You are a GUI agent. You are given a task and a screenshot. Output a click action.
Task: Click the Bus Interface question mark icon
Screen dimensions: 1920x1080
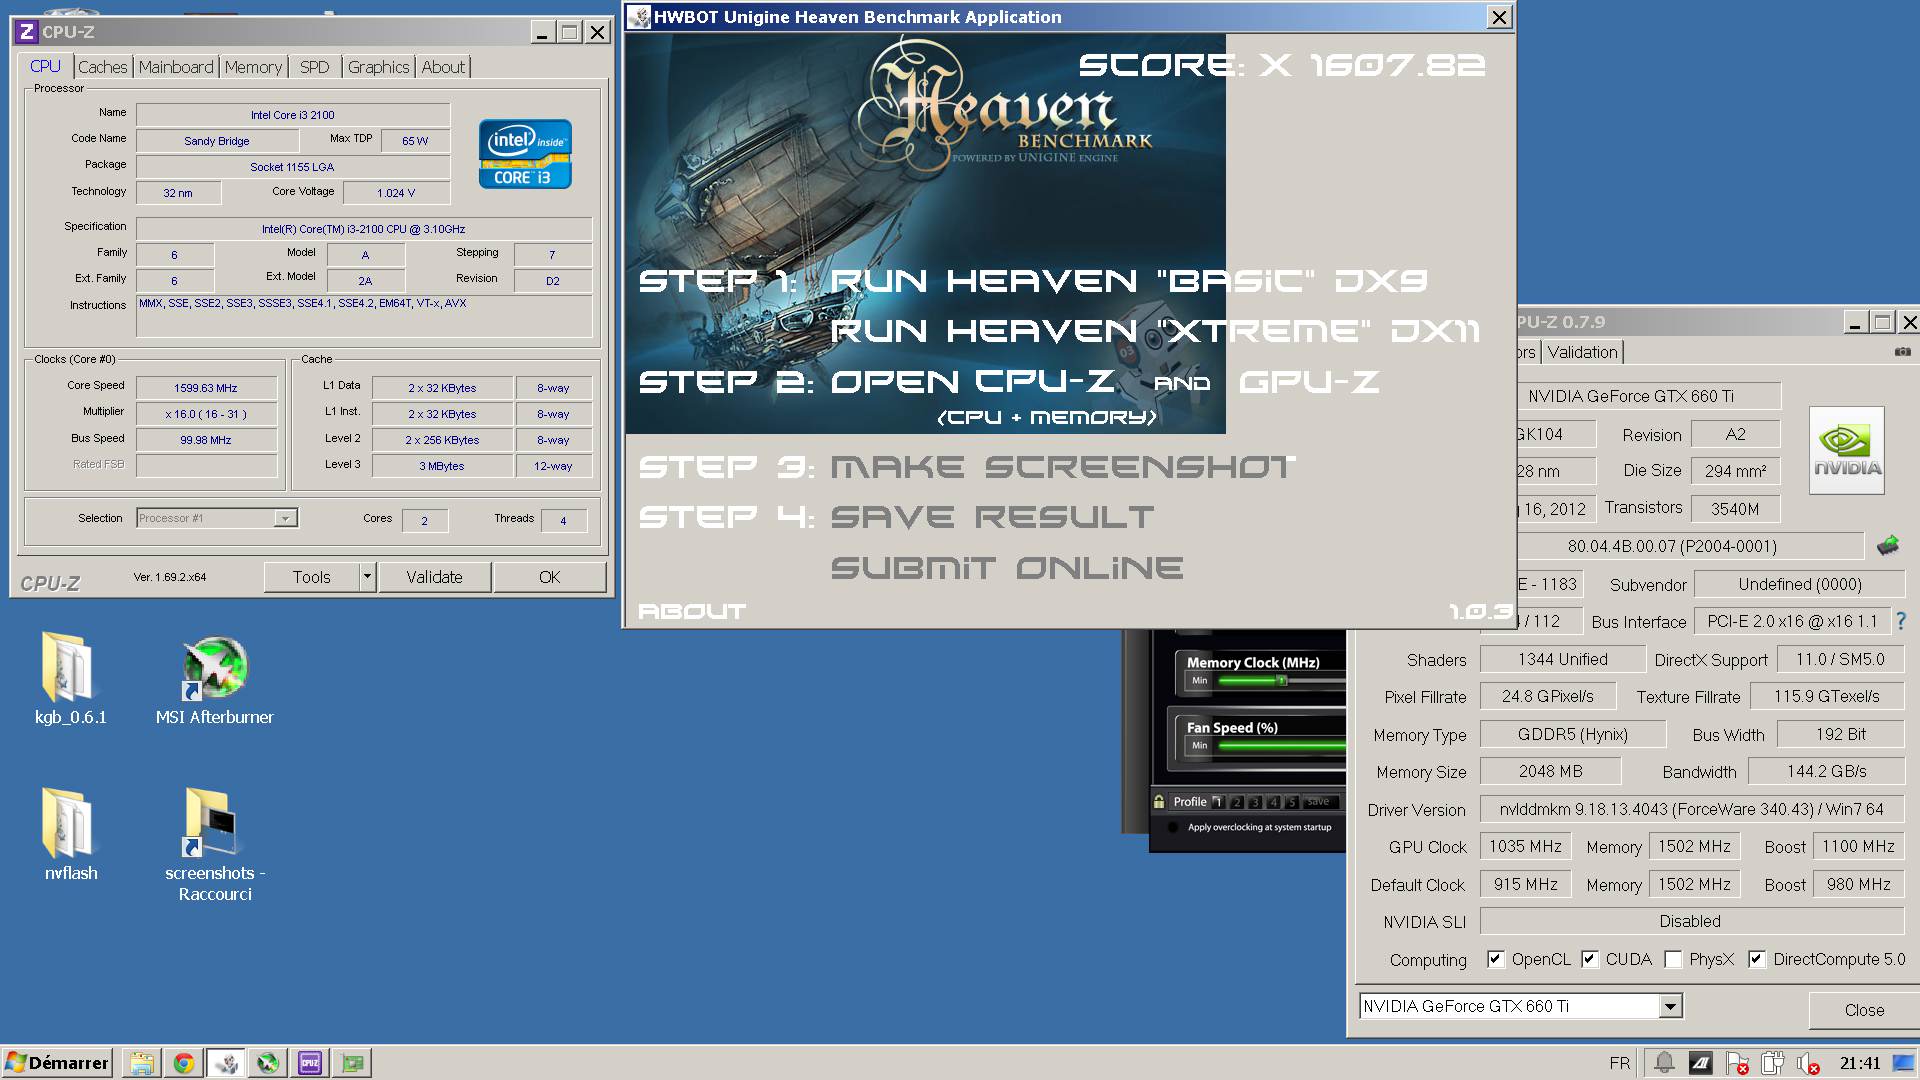(1901, 621)
